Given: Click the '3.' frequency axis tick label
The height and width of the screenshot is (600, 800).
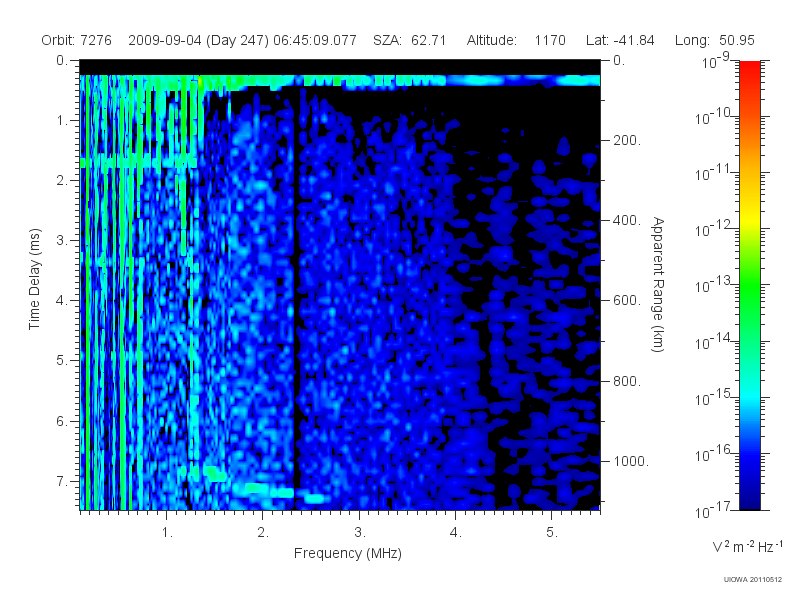Looking at the screenshot, I should pos(360,533).
